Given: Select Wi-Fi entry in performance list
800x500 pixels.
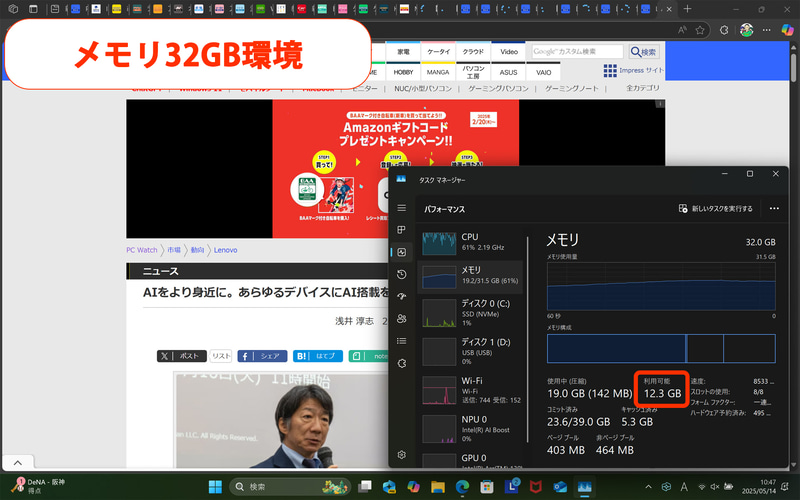Looking at the screenshot, I should coord(471,390).
